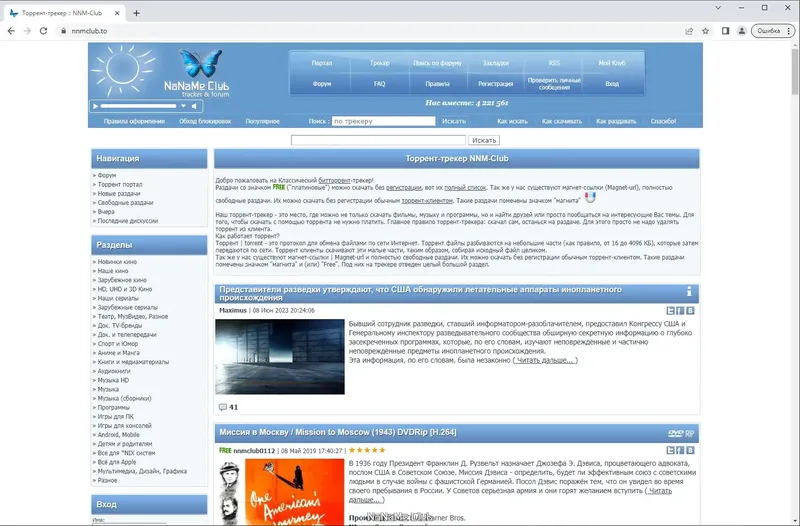The image size is (800, 526).
Task: Click the share page icon in address bar
Action: (x=689, y=31)
